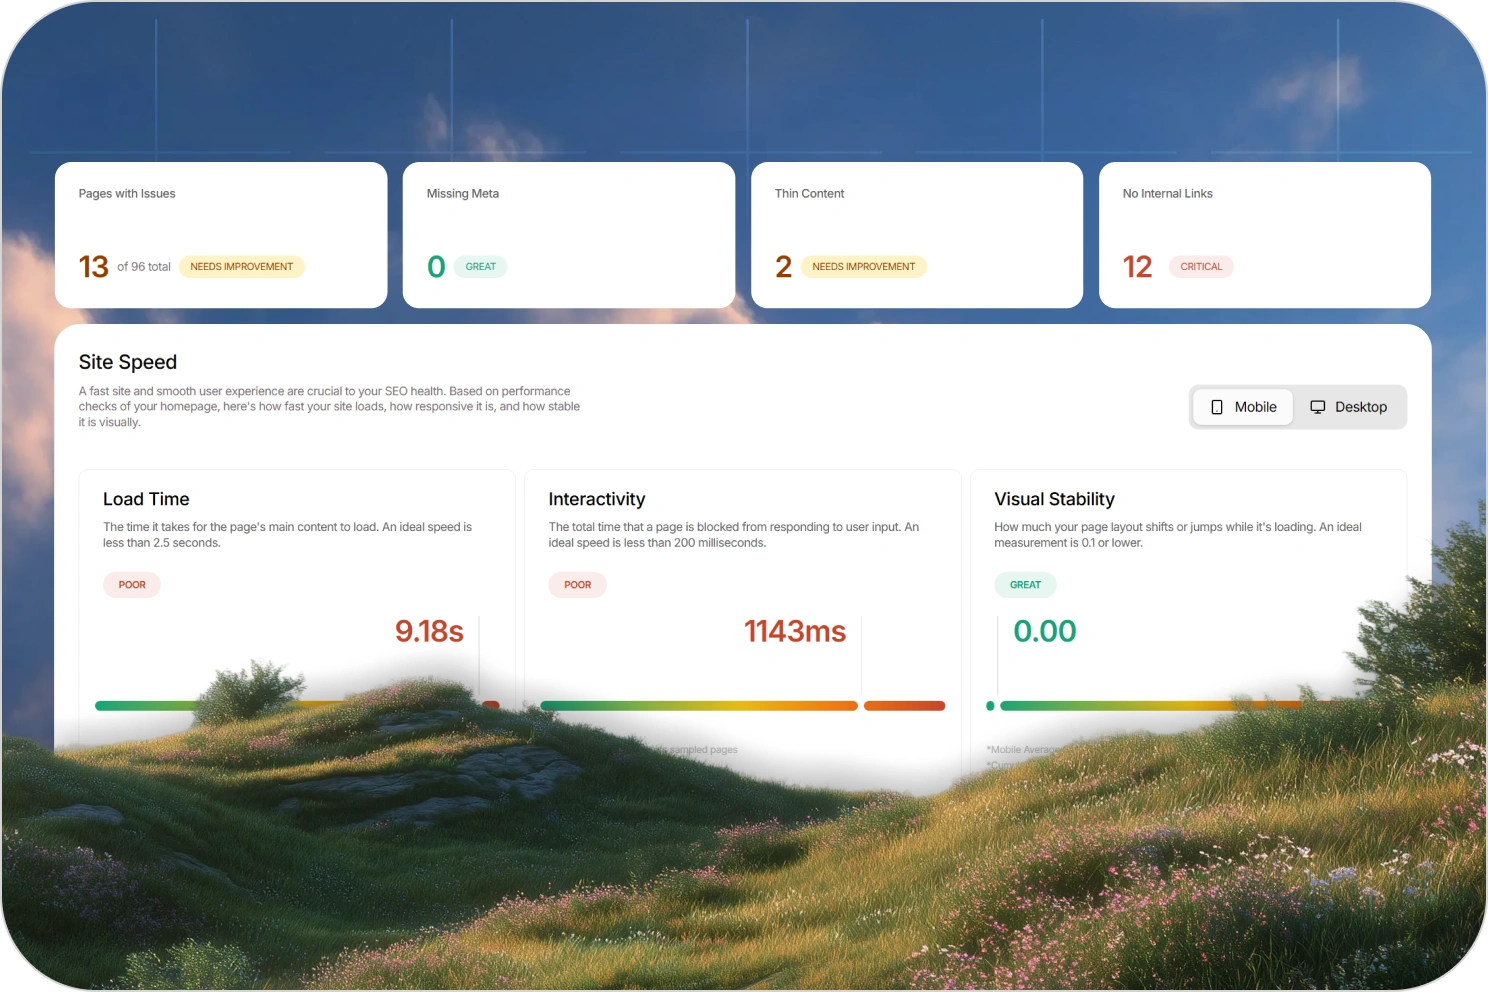Open the Pages with Issues report
Image resolution: width=1488 pixels, height=992 pixels.
[221, 234]
